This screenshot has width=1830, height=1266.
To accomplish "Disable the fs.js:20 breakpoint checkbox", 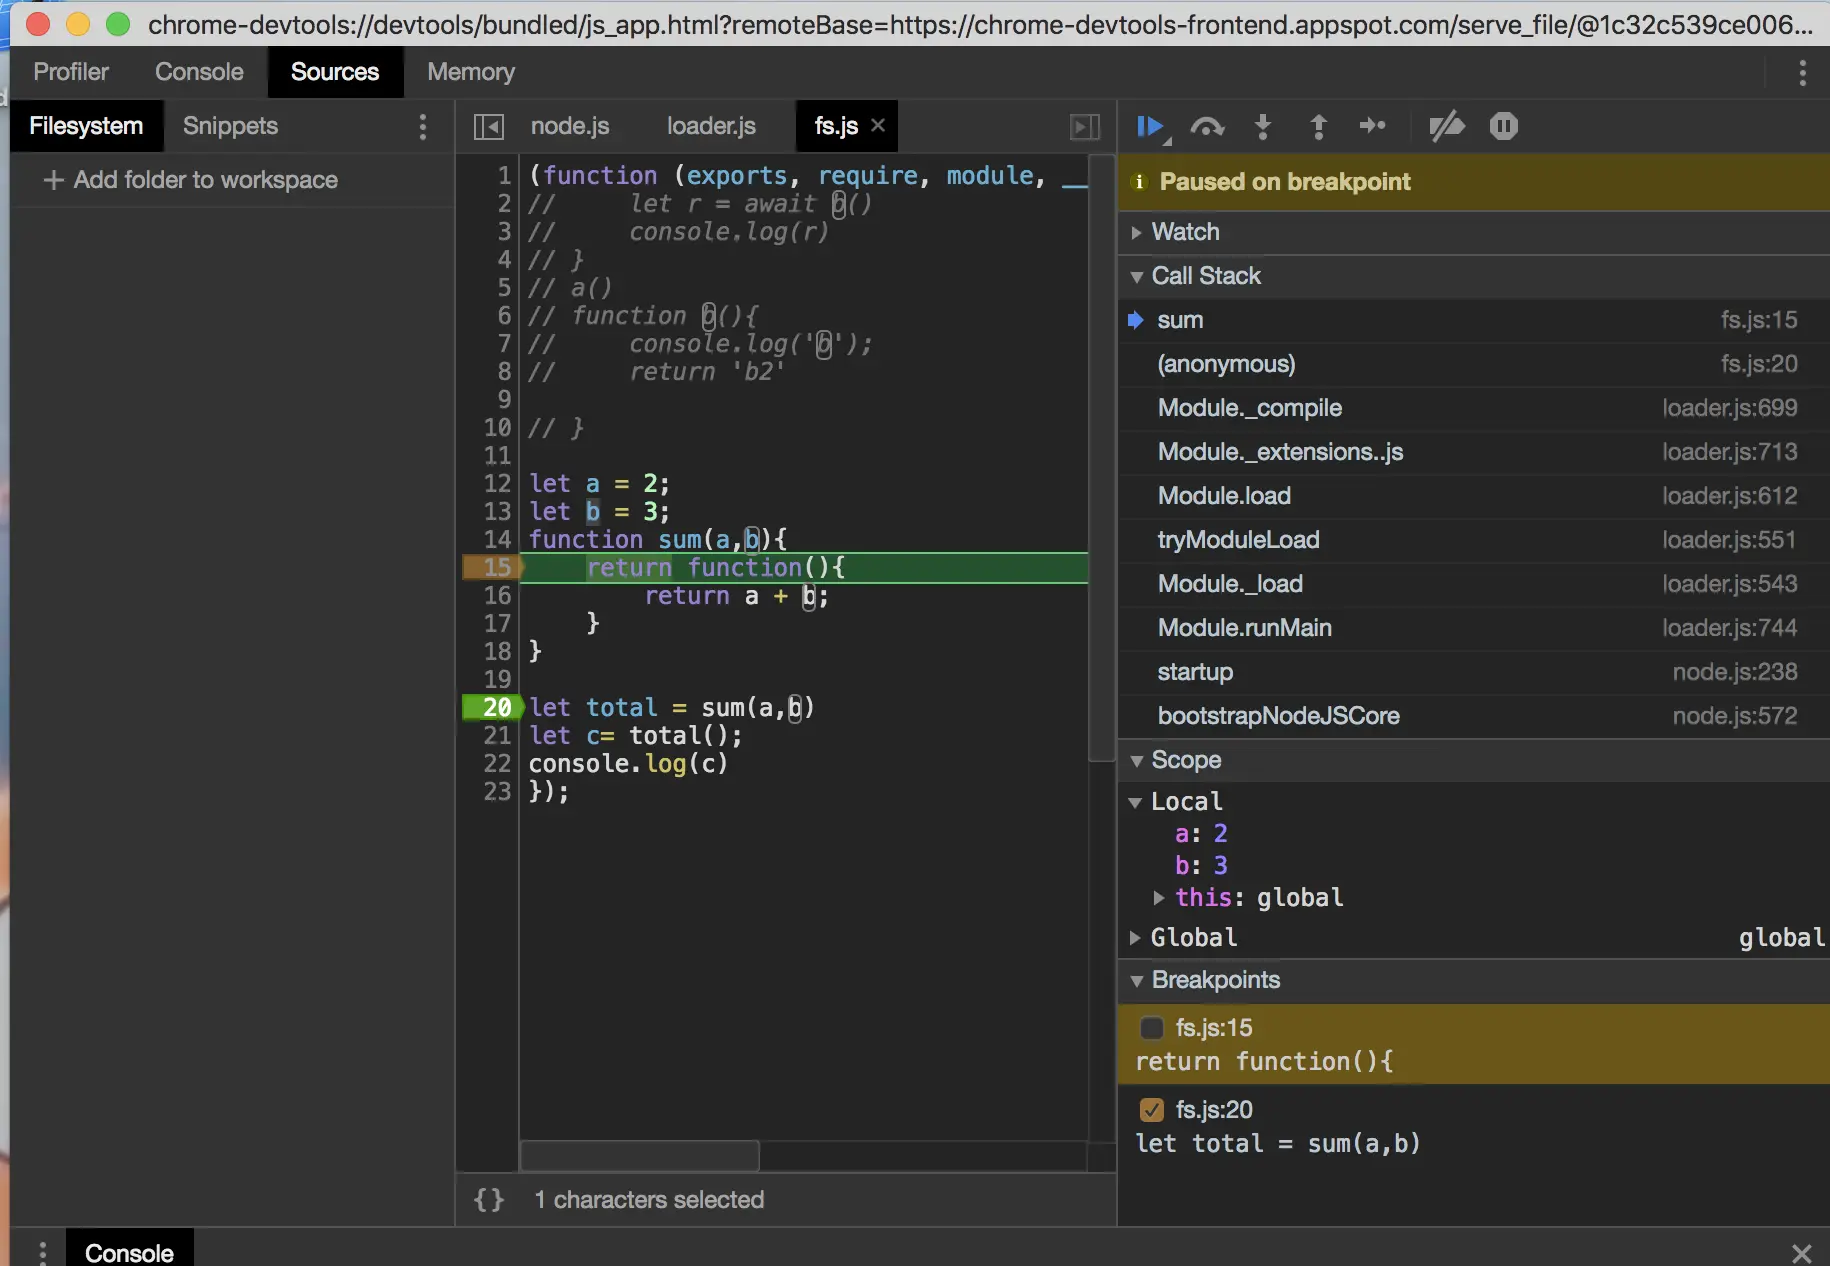I will pos(1152,1110).
